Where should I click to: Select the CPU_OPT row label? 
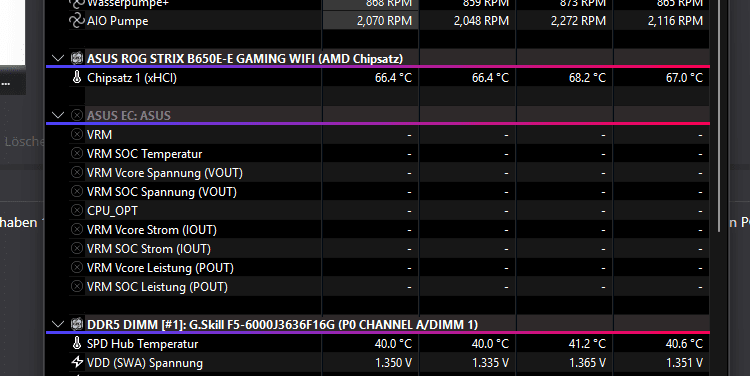[x=112, y=211]
